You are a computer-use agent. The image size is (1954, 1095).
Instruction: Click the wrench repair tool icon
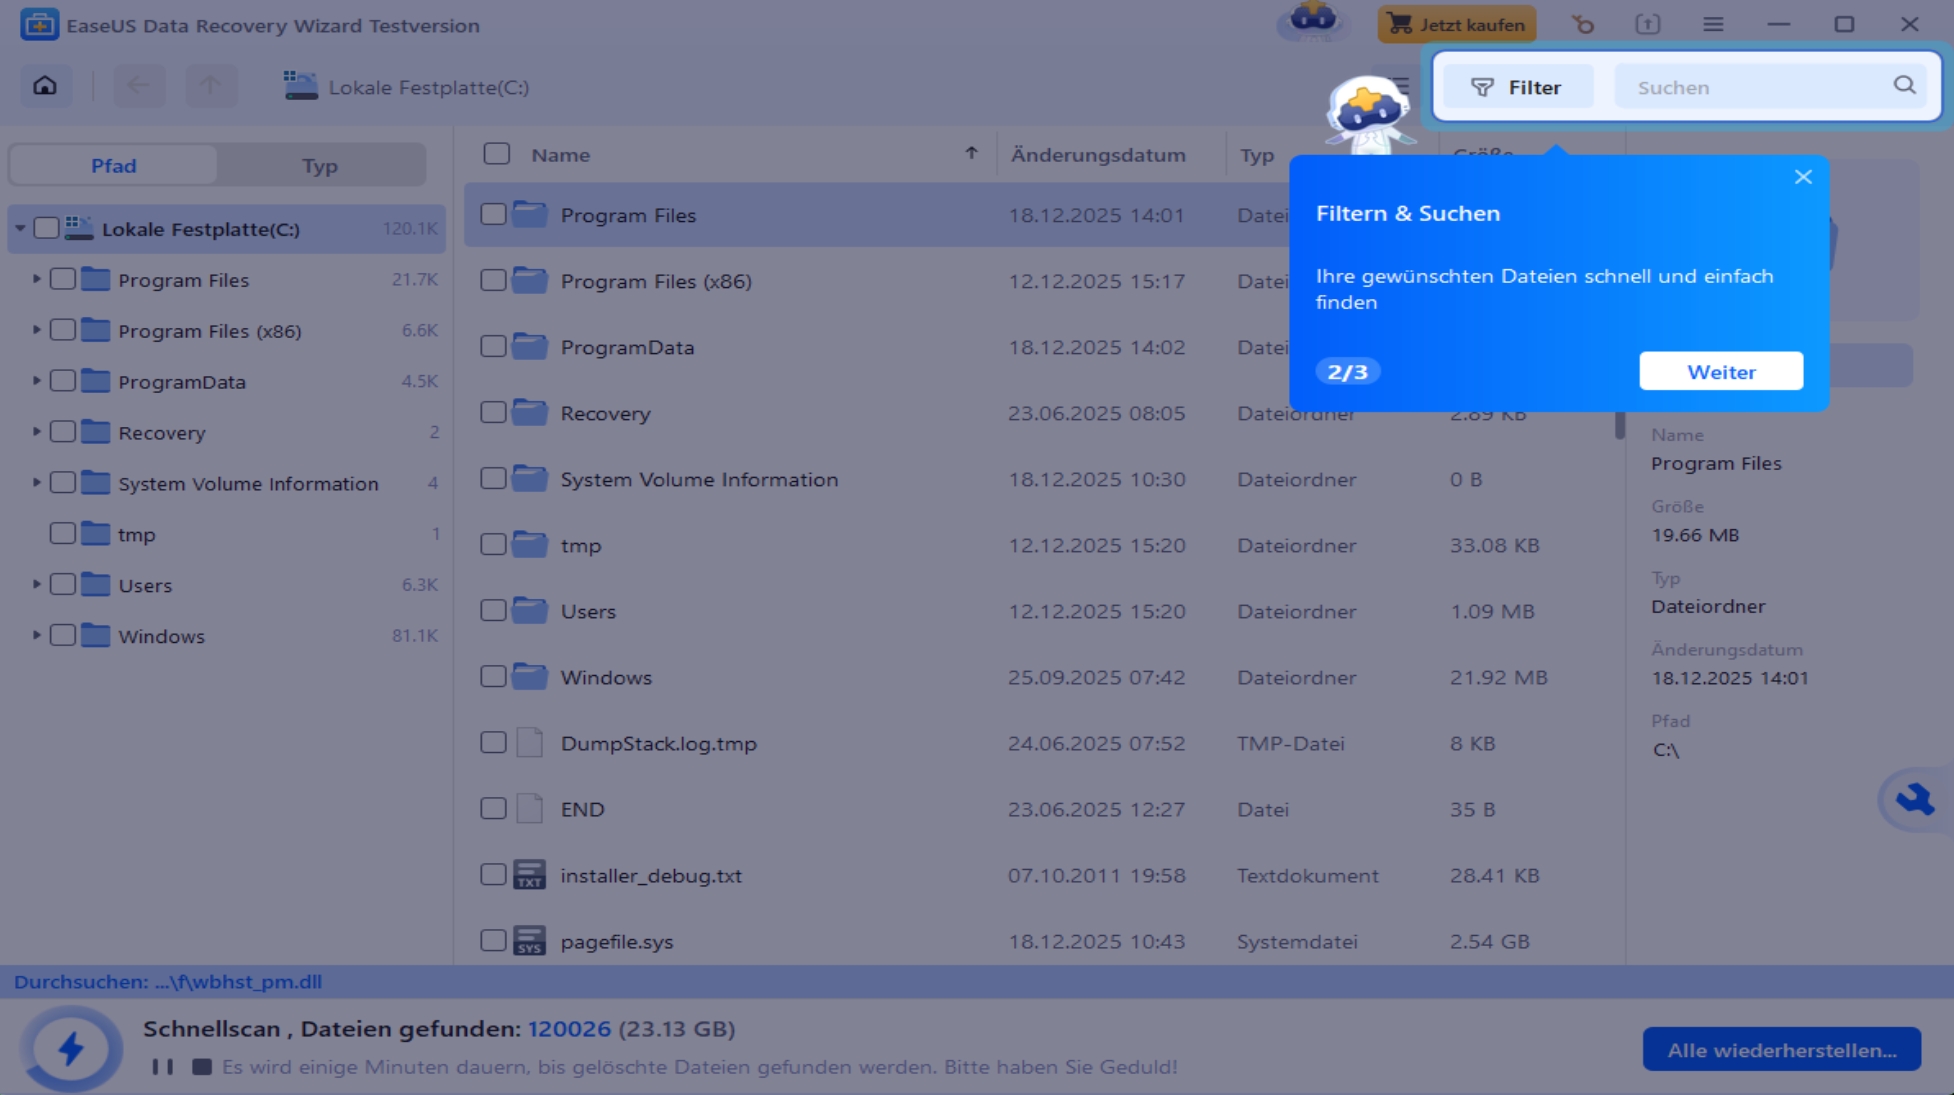1914,799
